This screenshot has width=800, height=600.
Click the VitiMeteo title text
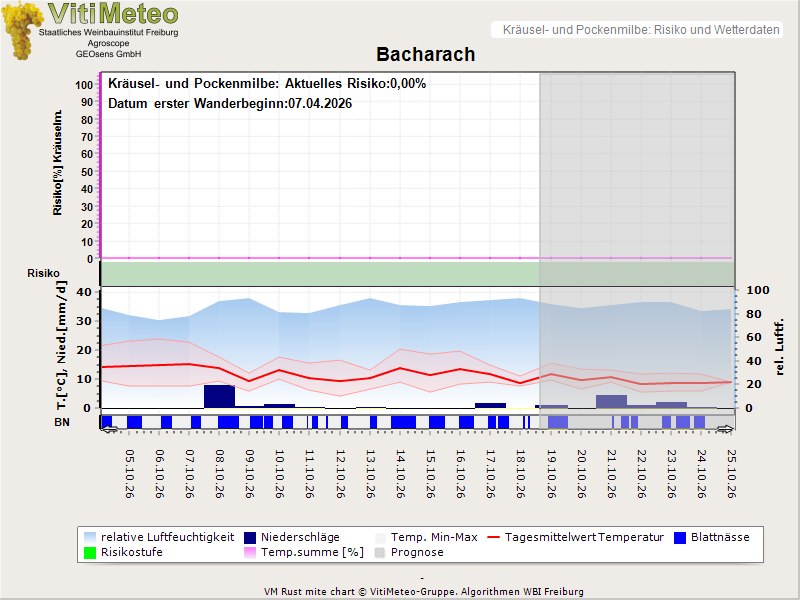[x=113, y=14]
